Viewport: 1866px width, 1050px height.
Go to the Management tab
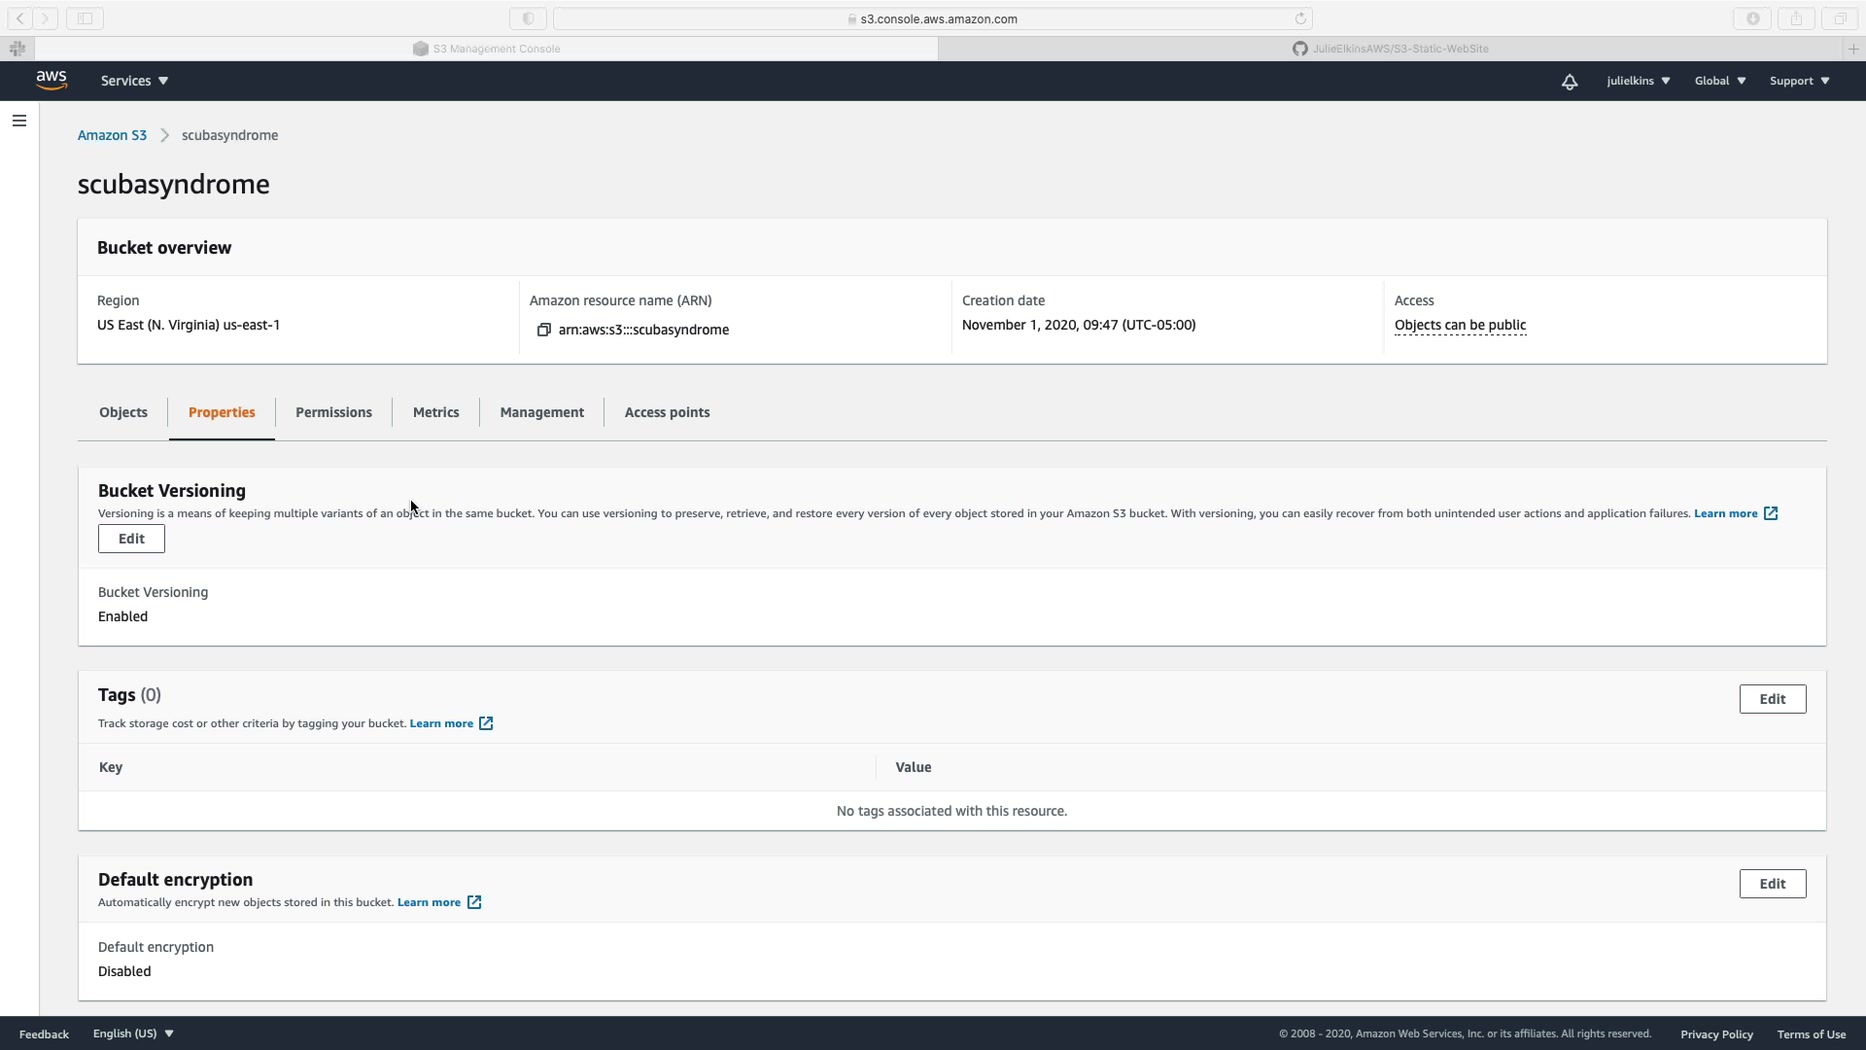542,412
